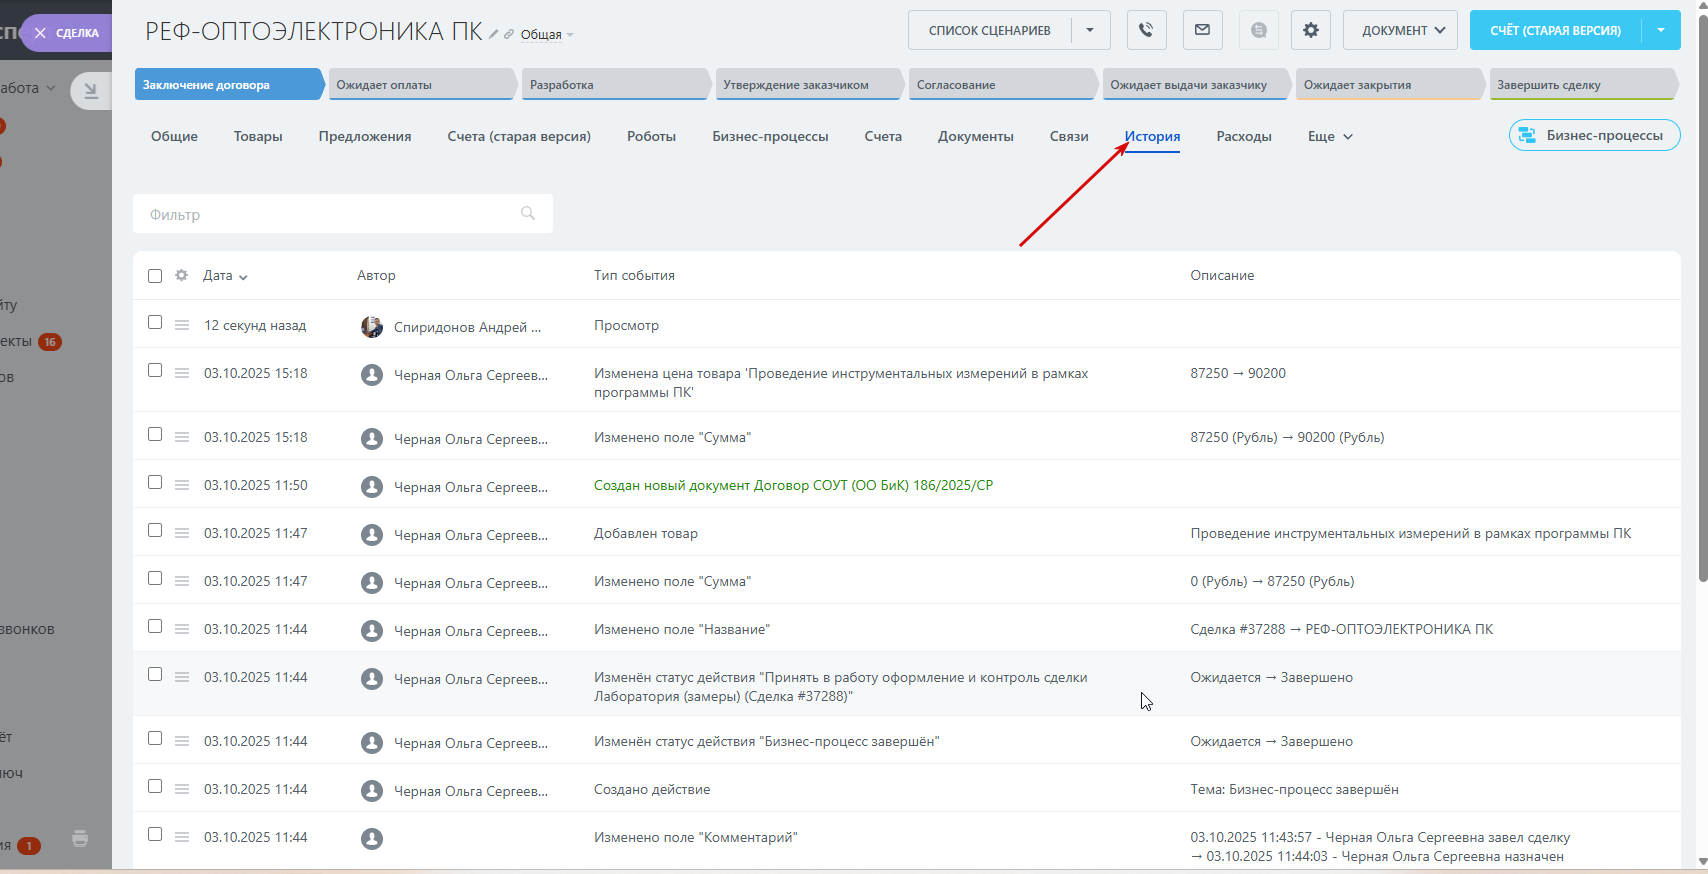Click the phone call icon button
Screen dimensions: 1708x874
[1147, 30]
